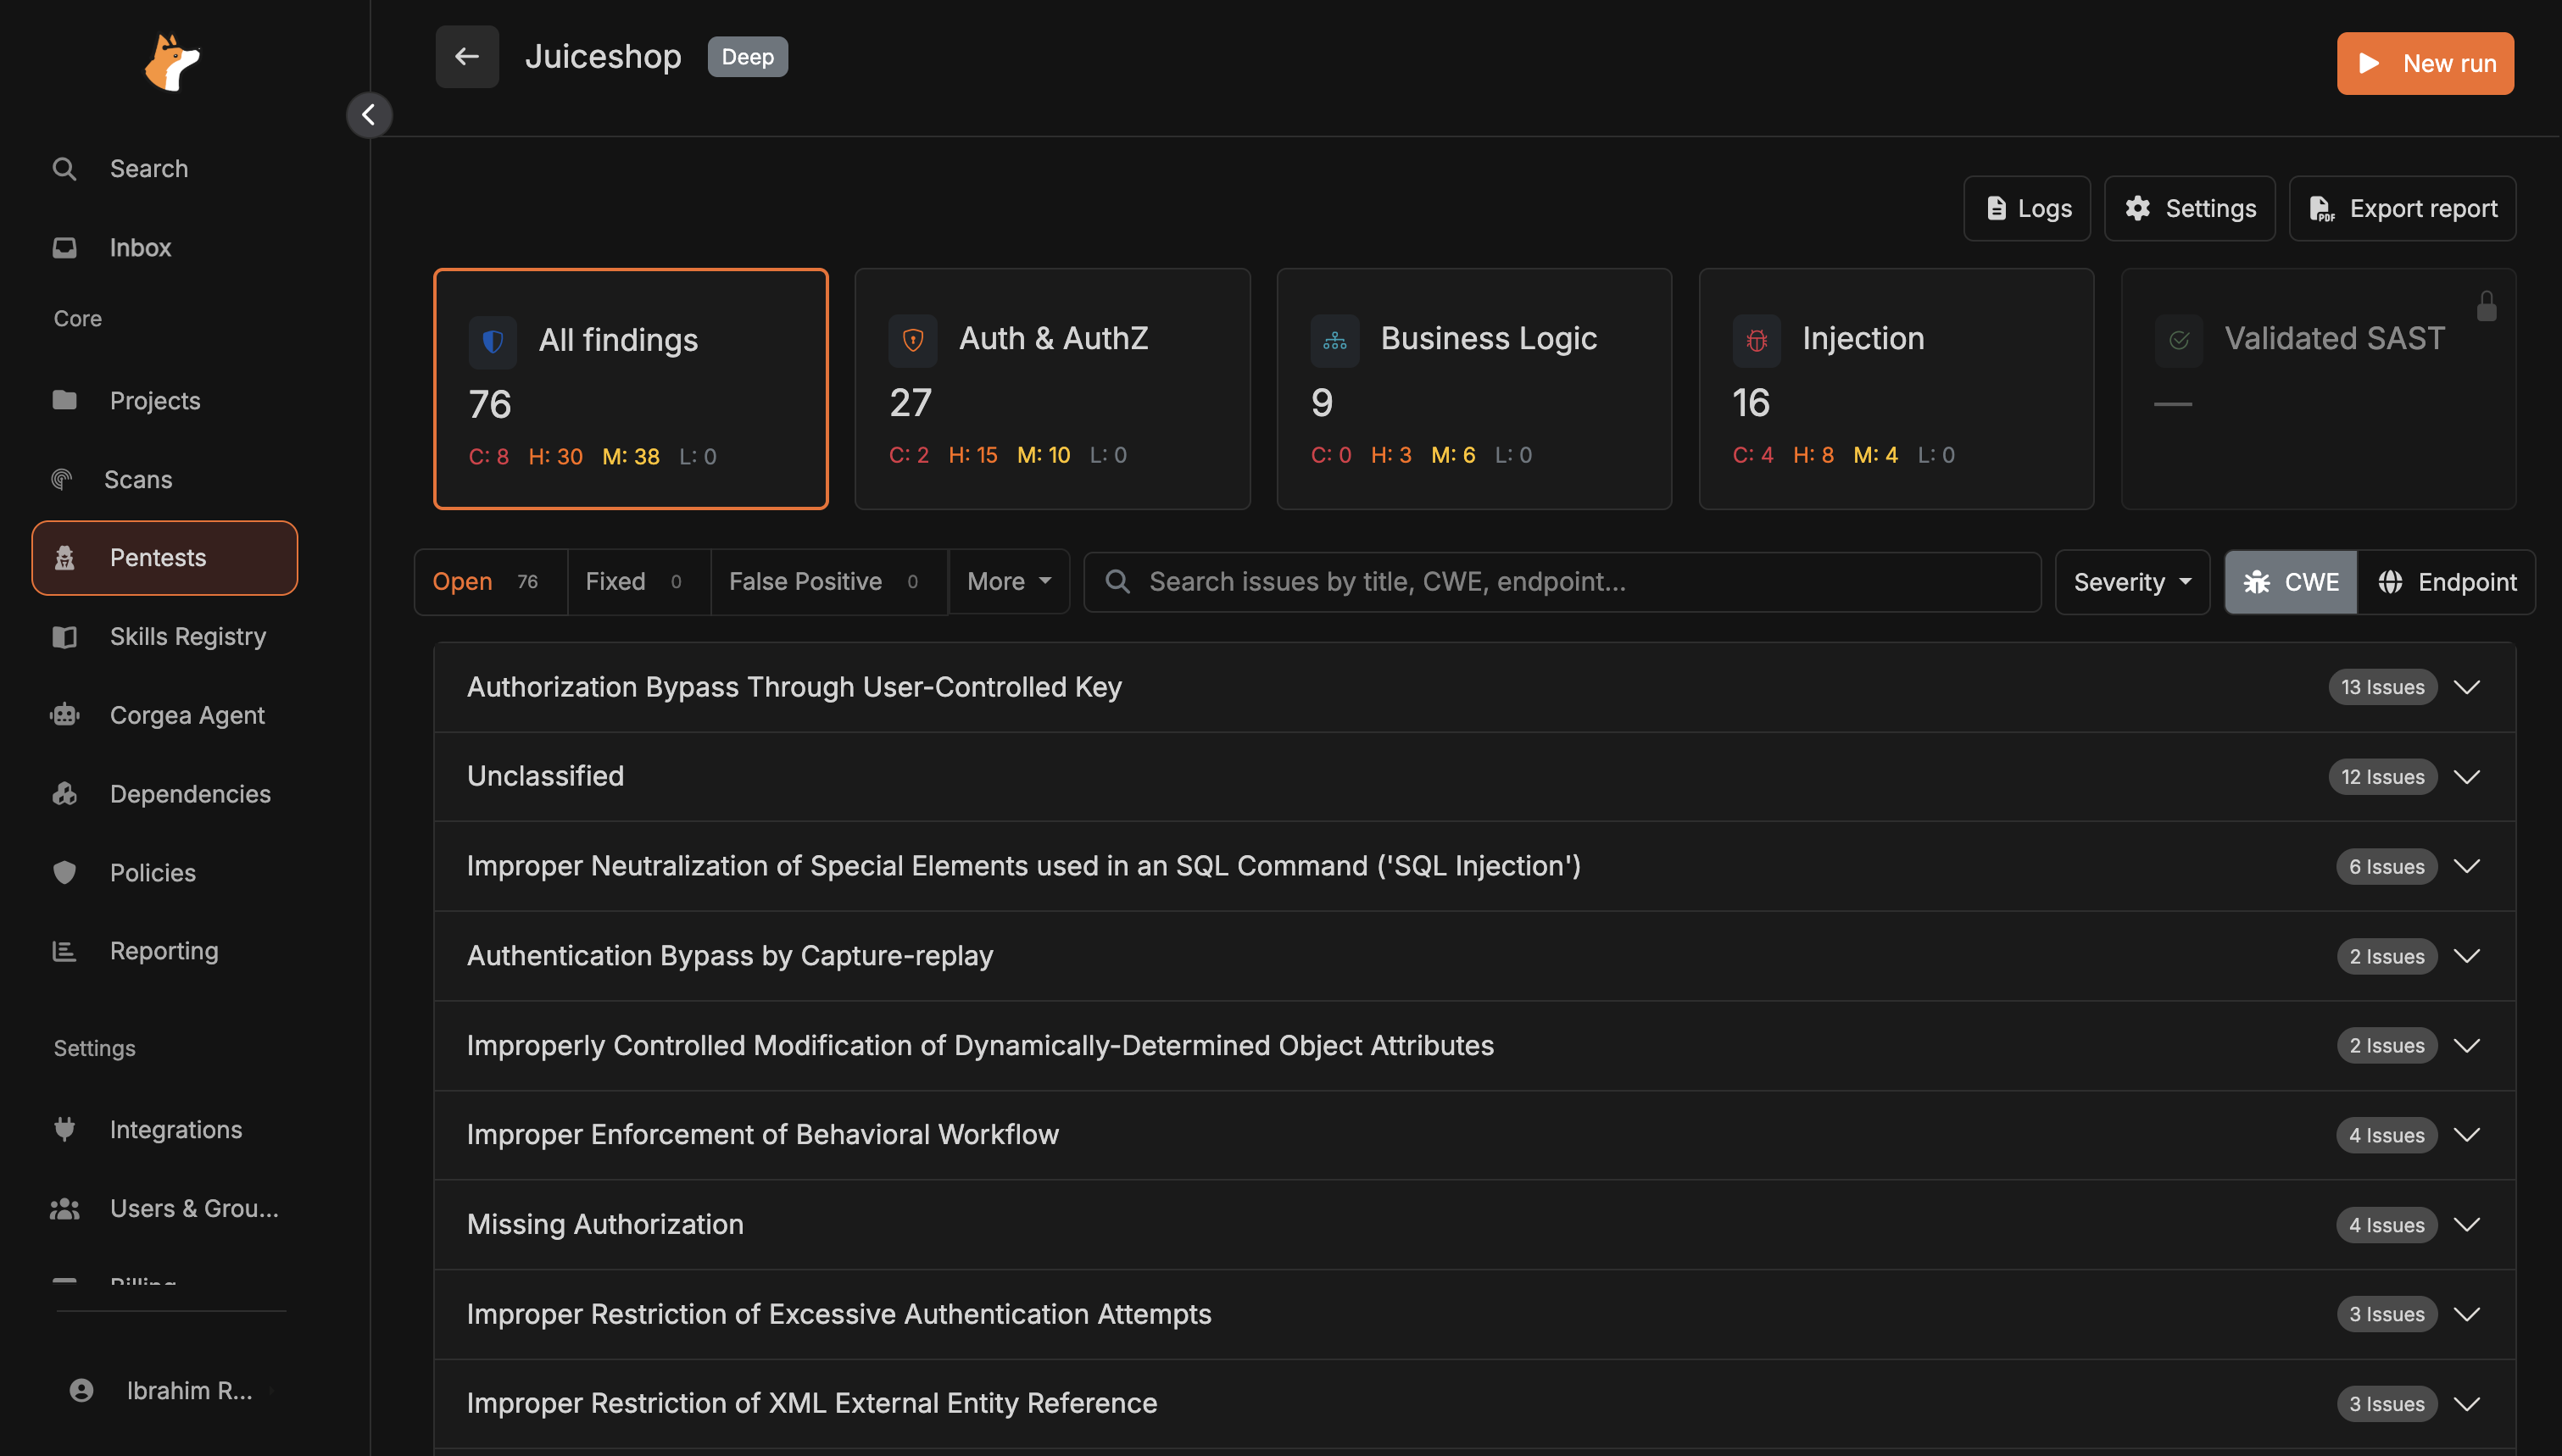Click the Business Logic hierarchy icon
This screenshot has width=2562, height=1456.
(x=1335, y=340)
